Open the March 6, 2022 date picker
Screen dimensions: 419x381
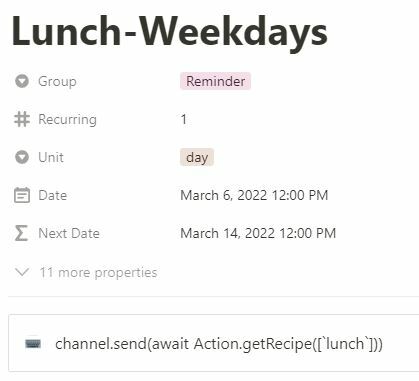coord(254,195)
